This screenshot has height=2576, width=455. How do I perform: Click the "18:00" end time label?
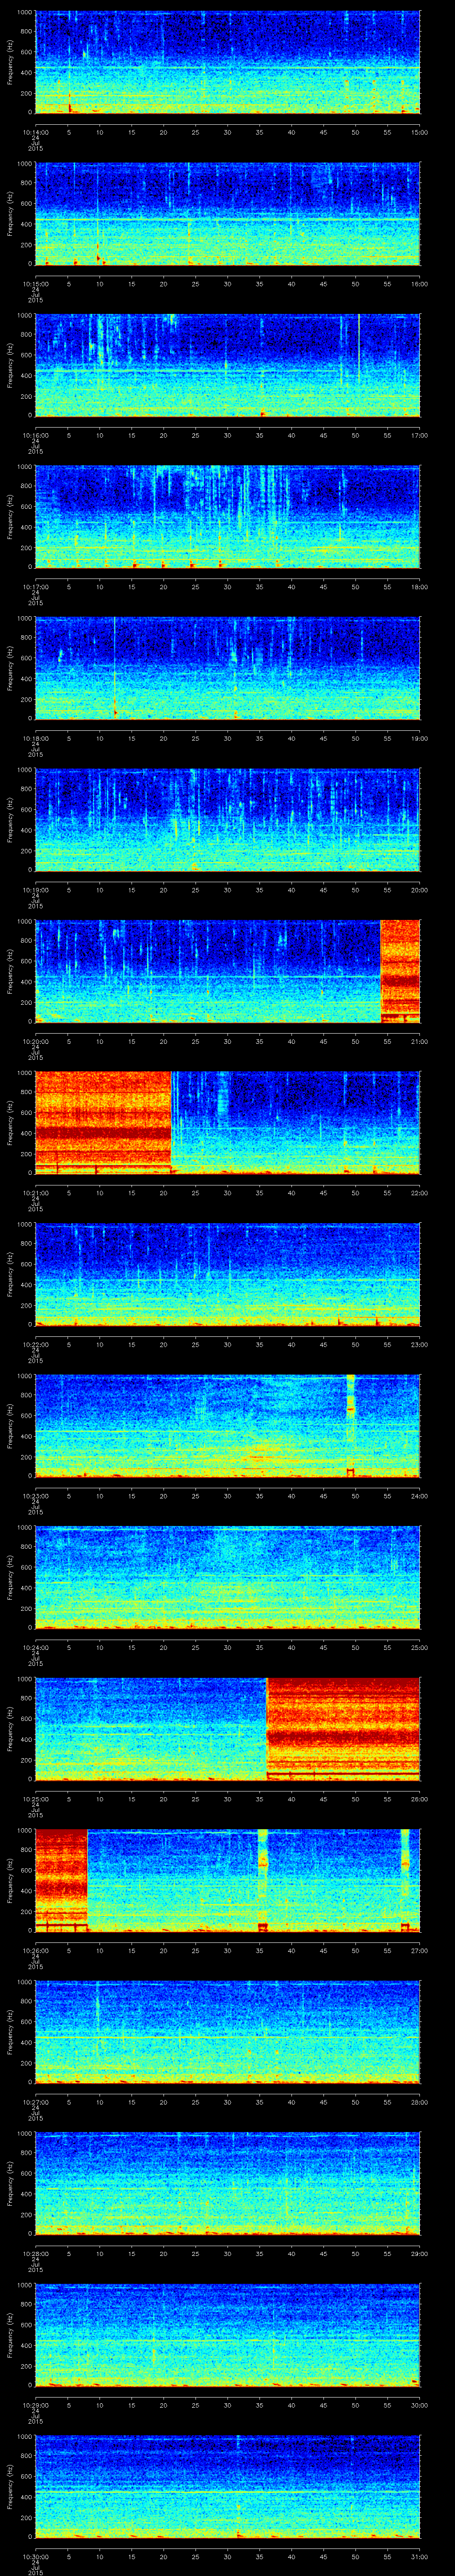[419, 586]
